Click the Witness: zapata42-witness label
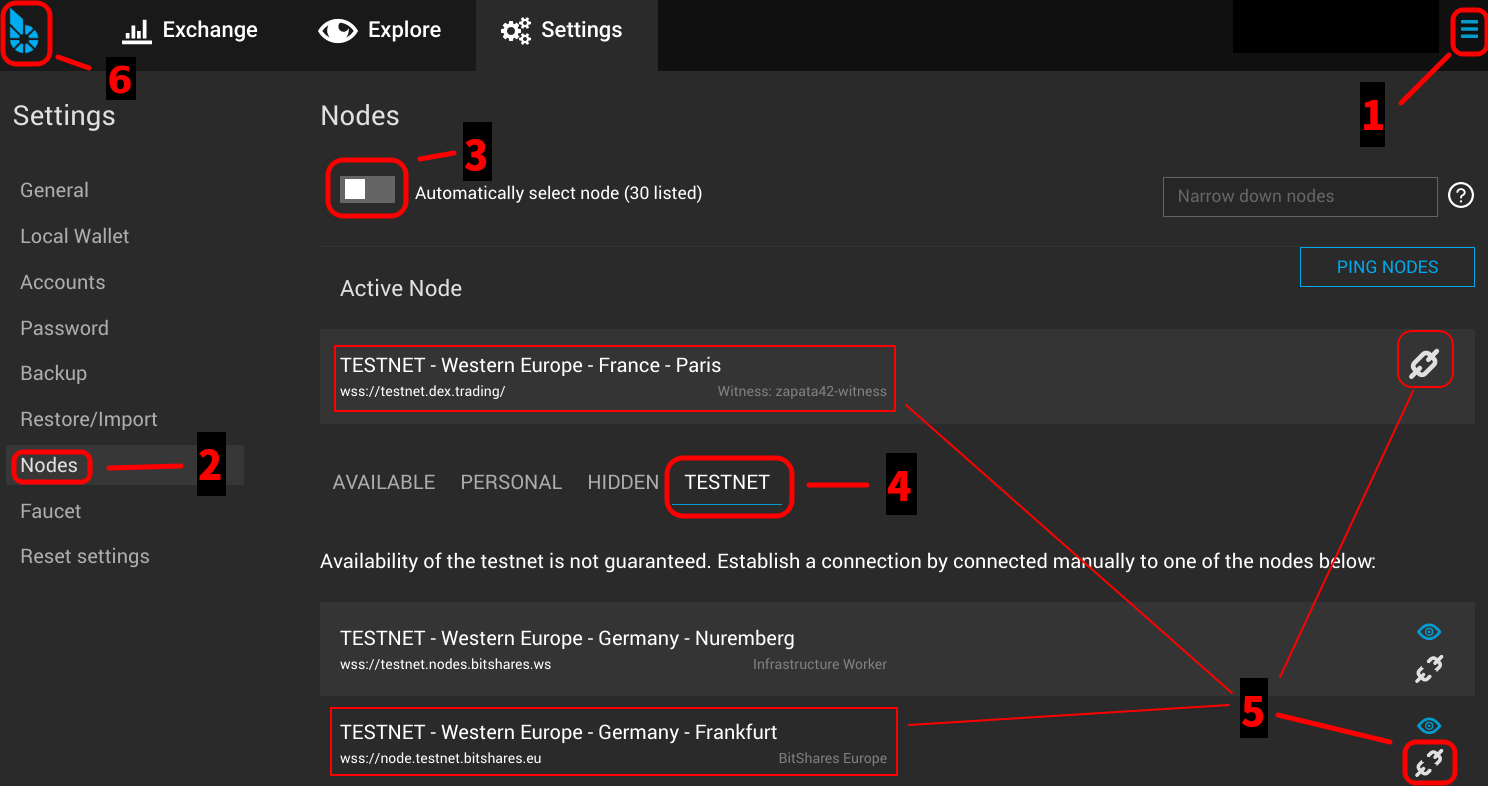 pos(802,391)
